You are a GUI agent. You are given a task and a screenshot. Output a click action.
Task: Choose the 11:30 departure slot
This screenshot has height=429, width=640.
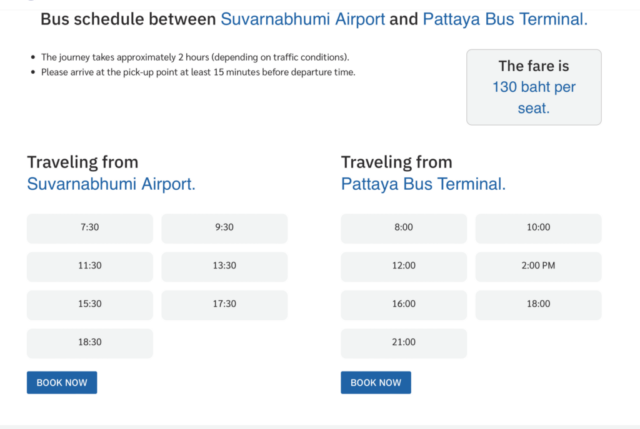click(x=90, y=267)
